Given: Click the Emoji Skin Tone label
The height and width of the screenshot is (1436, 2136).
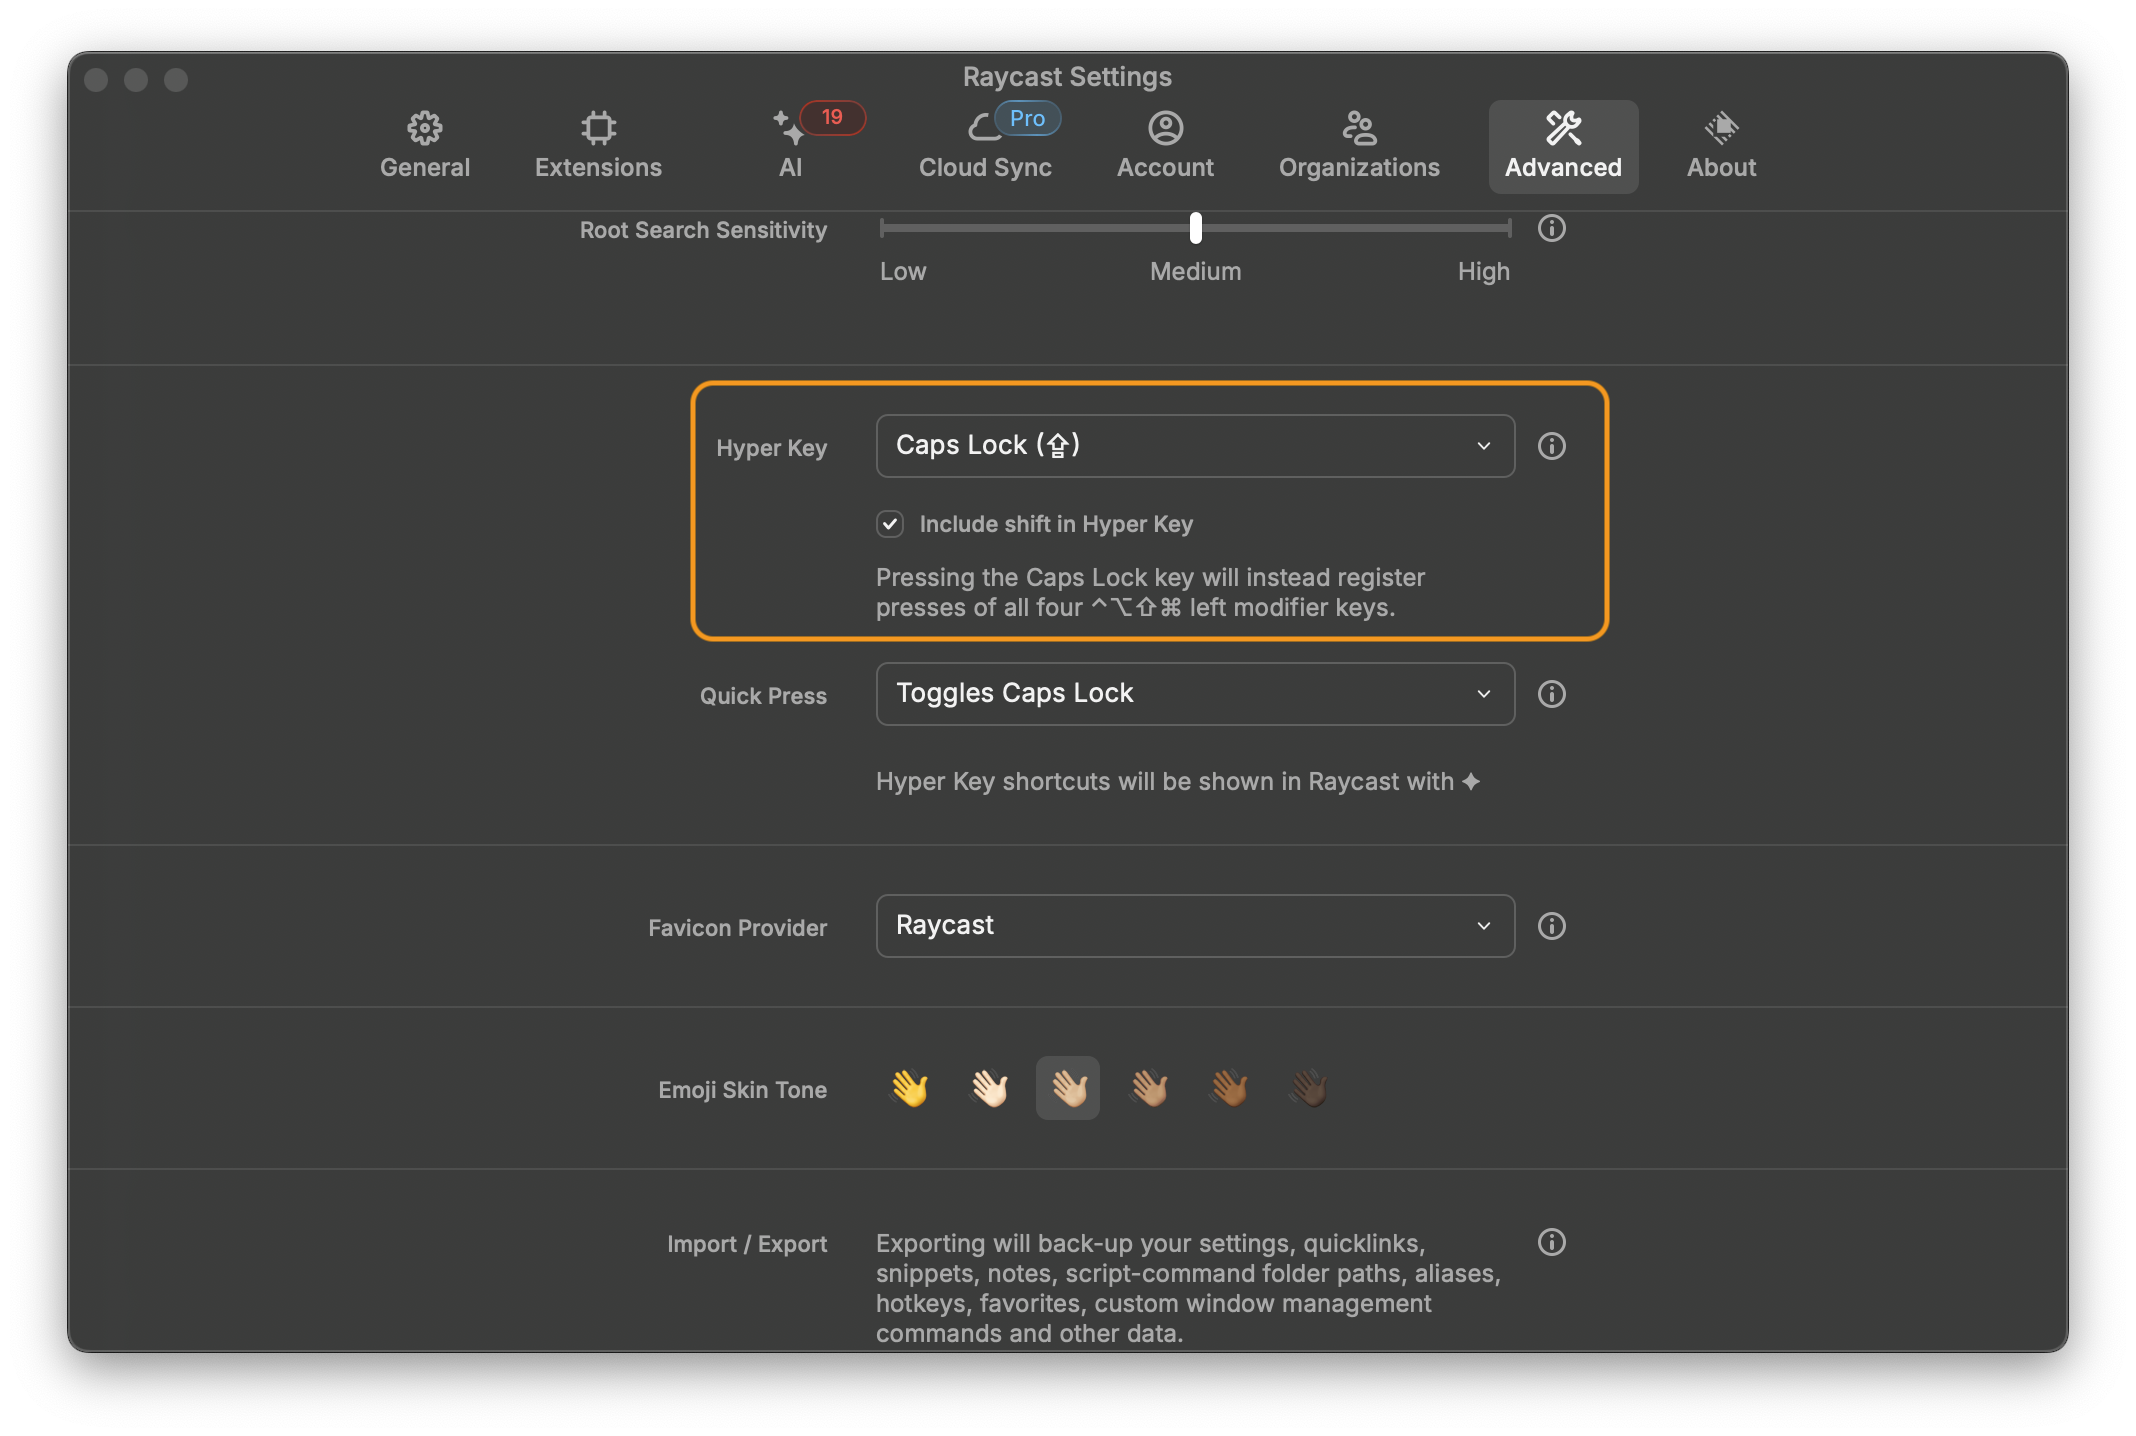Looking at the screenshot, I should pyautogui.click(x=742, y=1090).
